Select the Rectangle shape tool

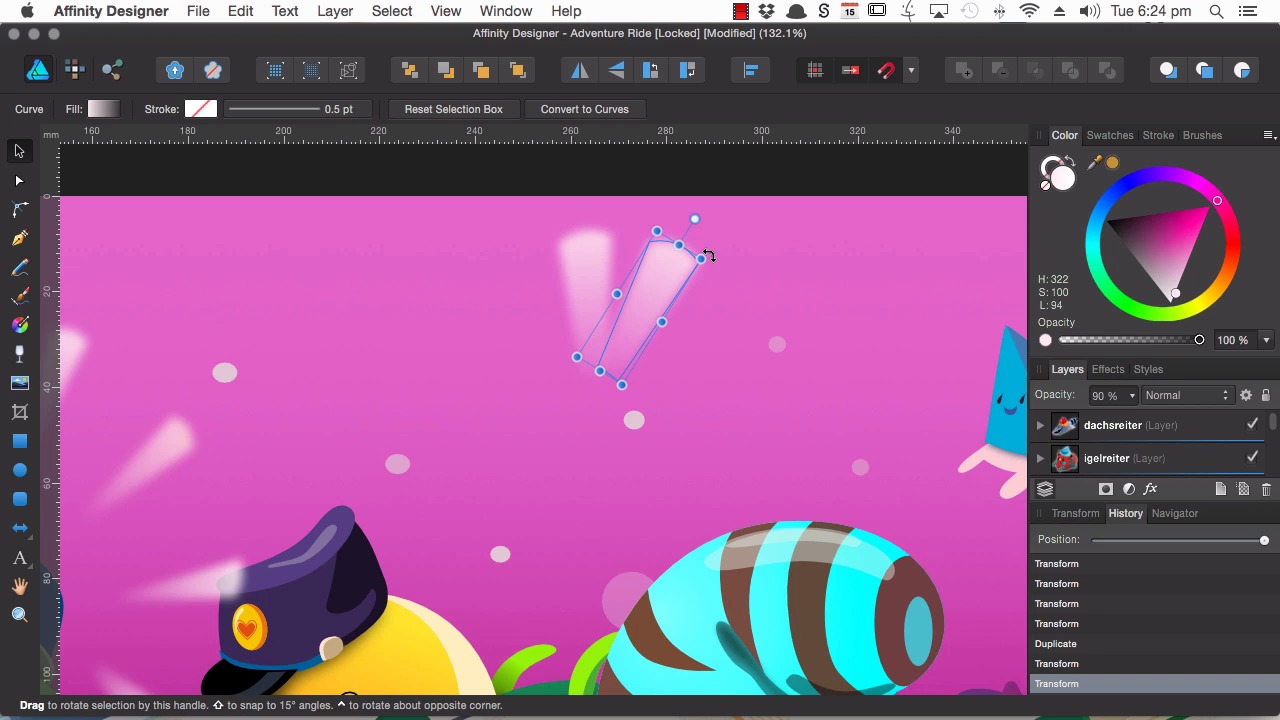pos(19,441)
